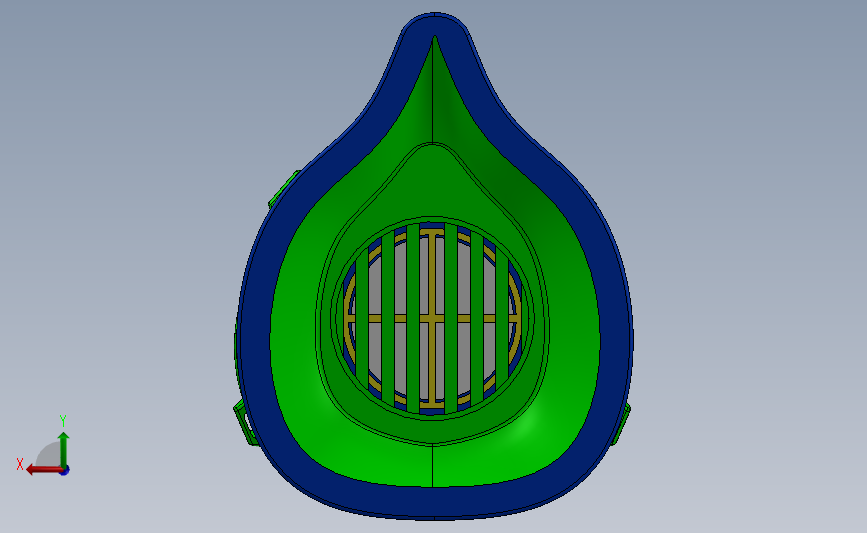Click the blue Z axis dot of triad
The image size is (867, 533).
coord(65,471)
